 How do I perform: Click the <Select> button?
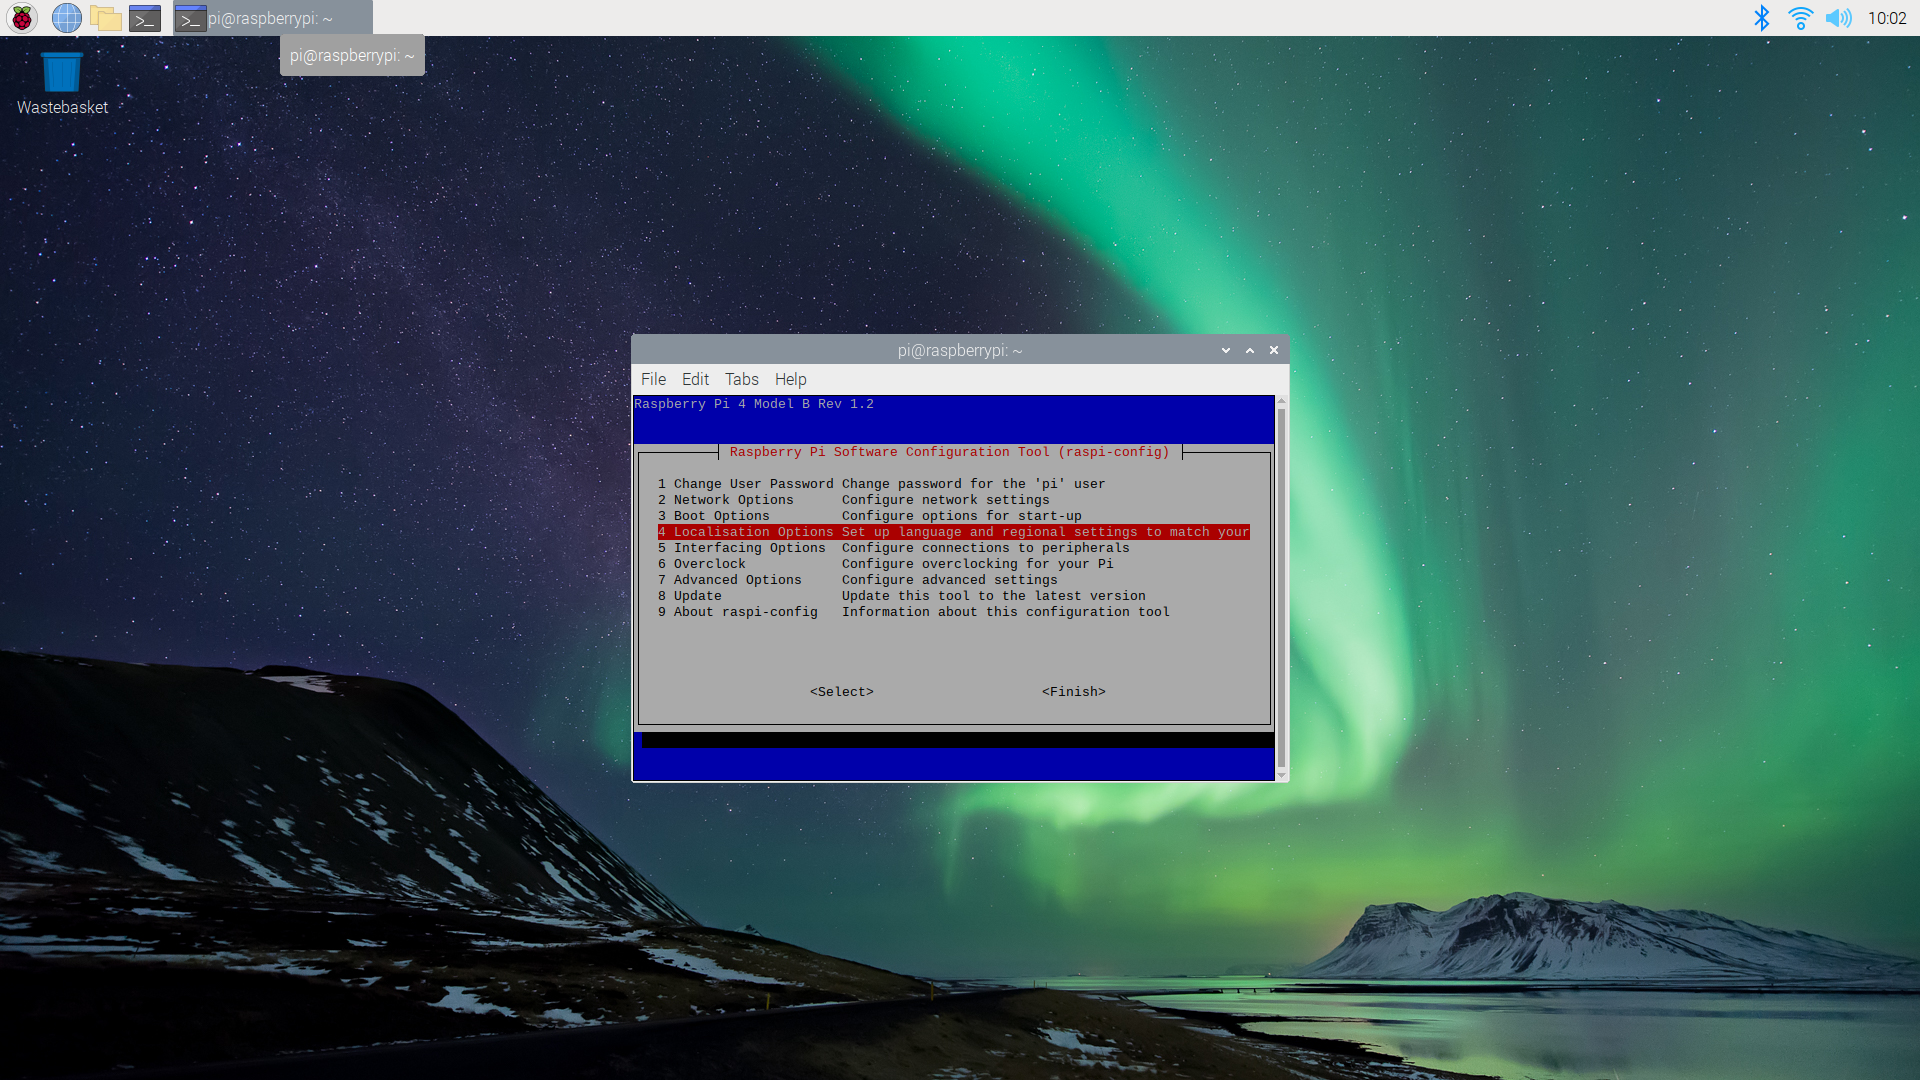coord(841,692)
